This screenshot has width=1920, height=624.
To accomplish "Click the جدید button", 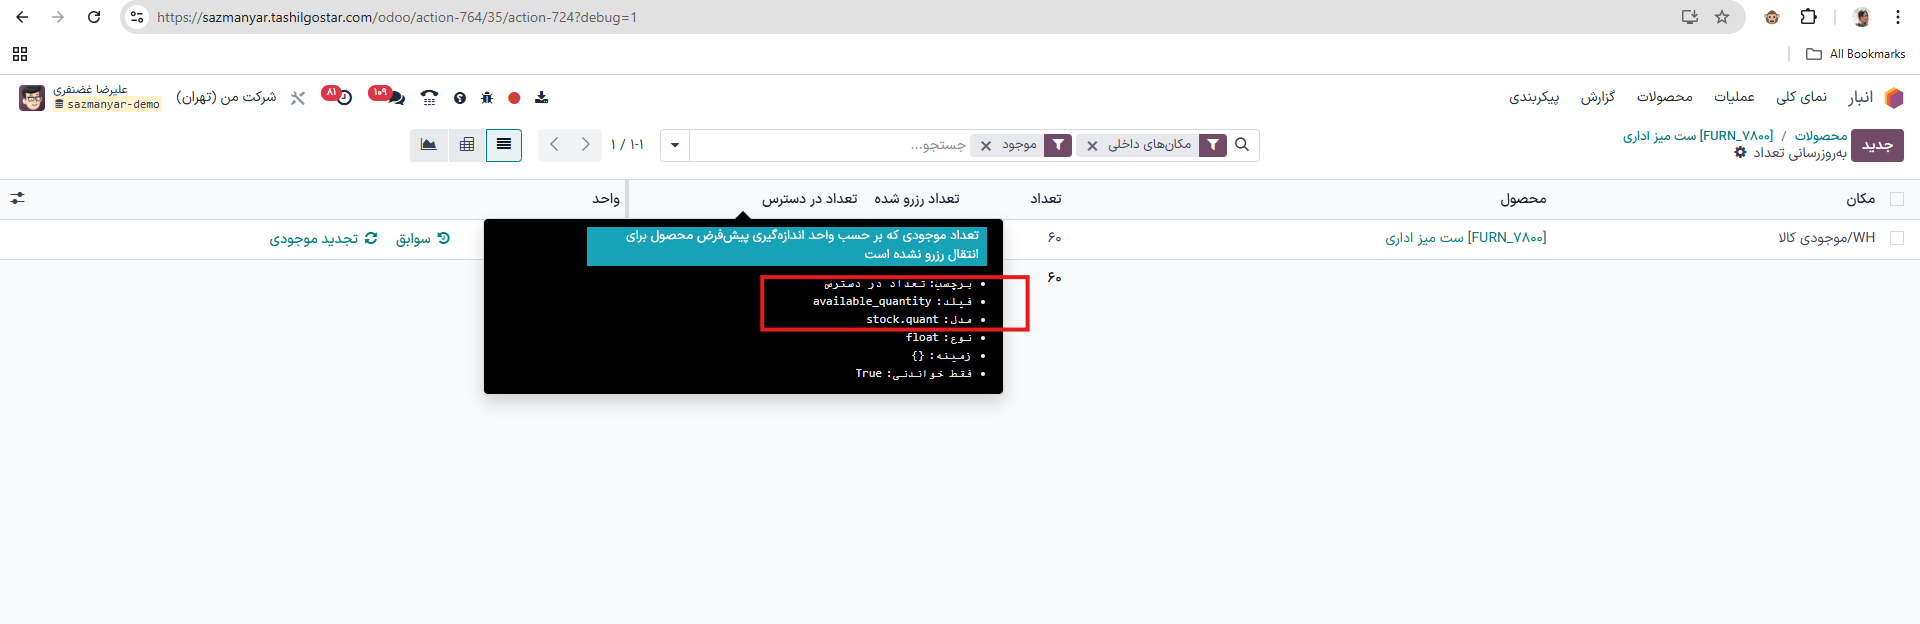I will point(1877,145).
